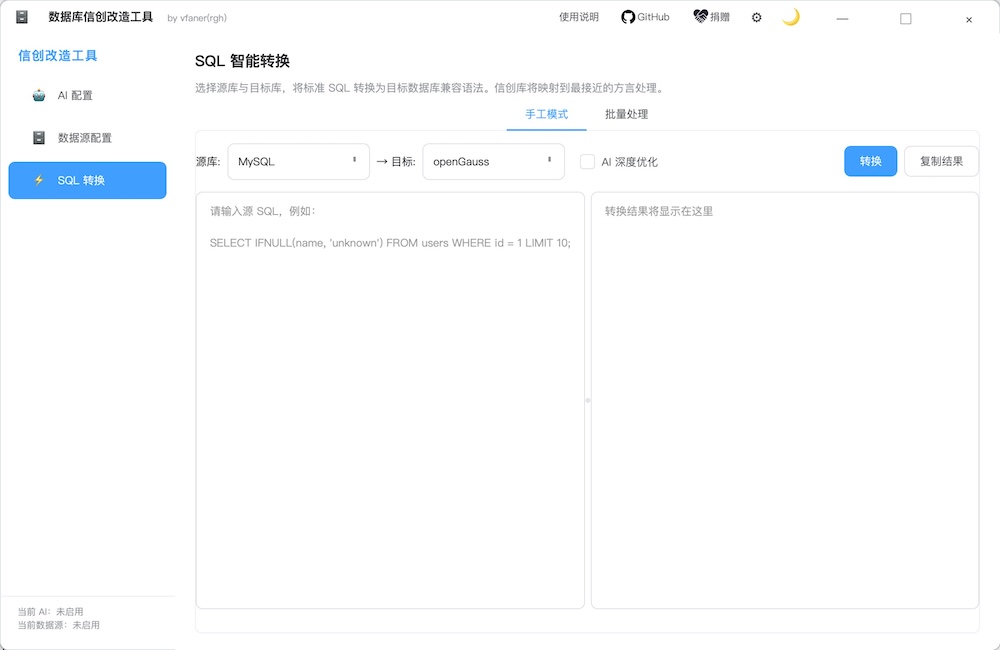The width and height of the screenshot is (1000, 650).
Task: Open the 目标 openGauss dropdown
Action: pos(494,162)
